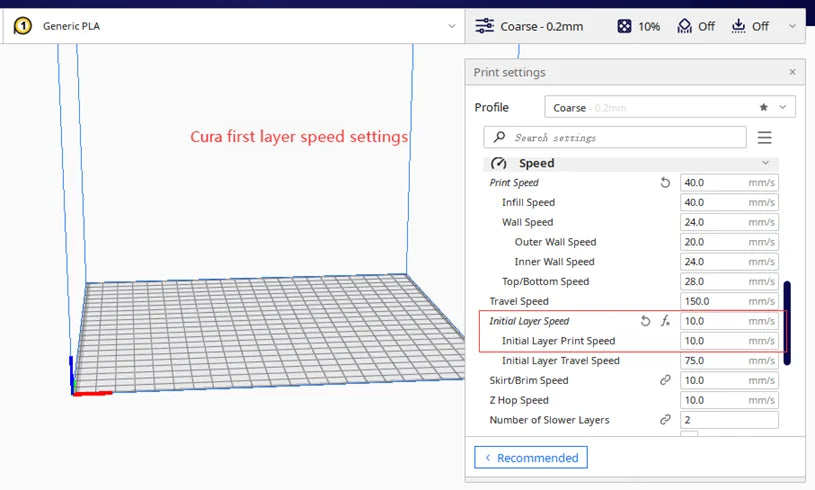Collapse the Speed settings section
The image size is (815, 490).
[766, 163]
